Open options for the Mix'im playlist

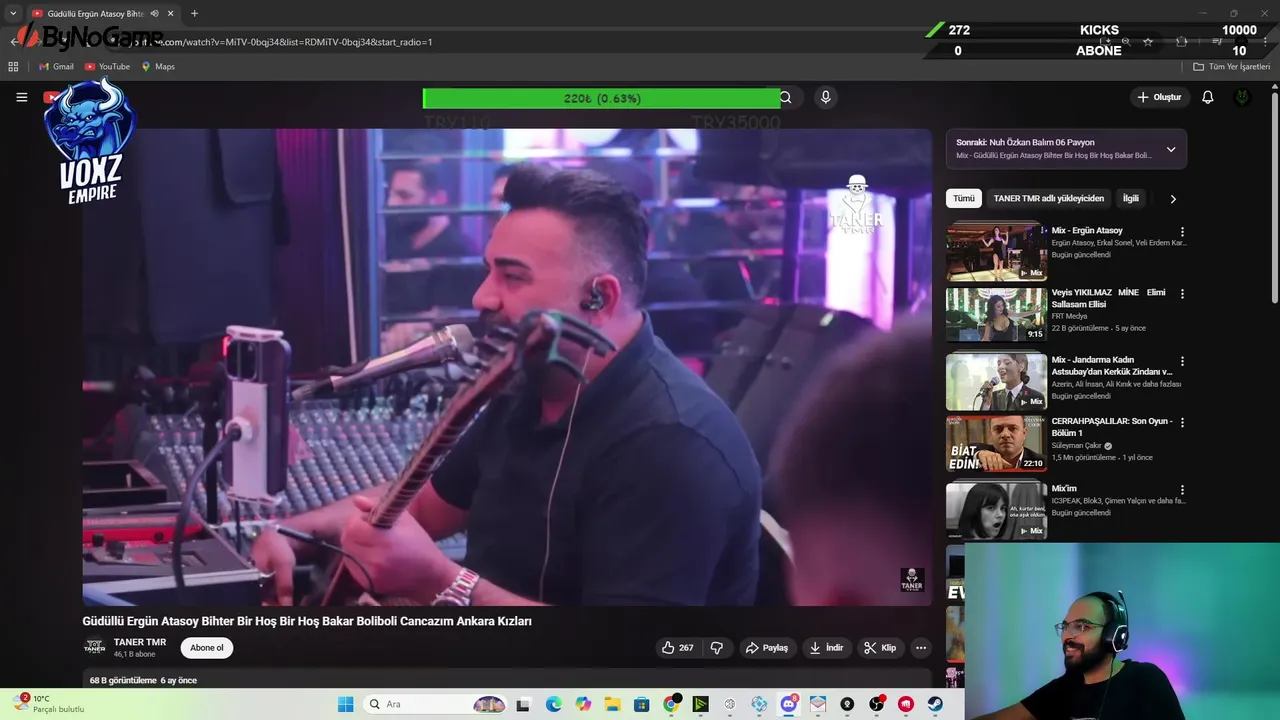pos(1182,490)
